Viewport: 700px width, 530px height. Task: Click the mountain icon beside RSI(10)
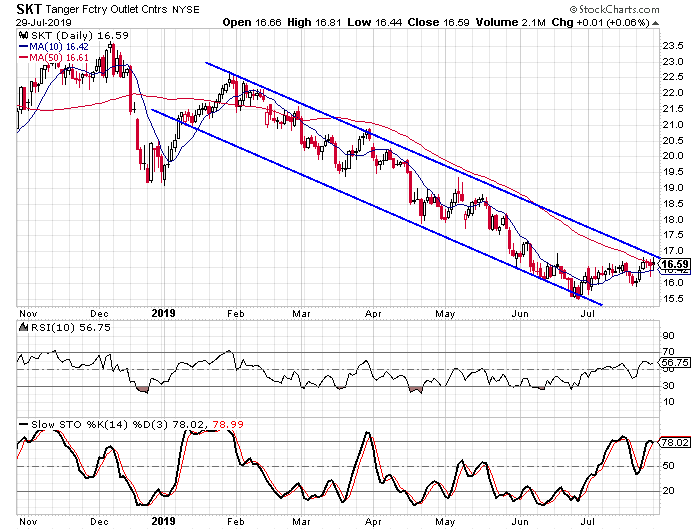tap(24, 327)
